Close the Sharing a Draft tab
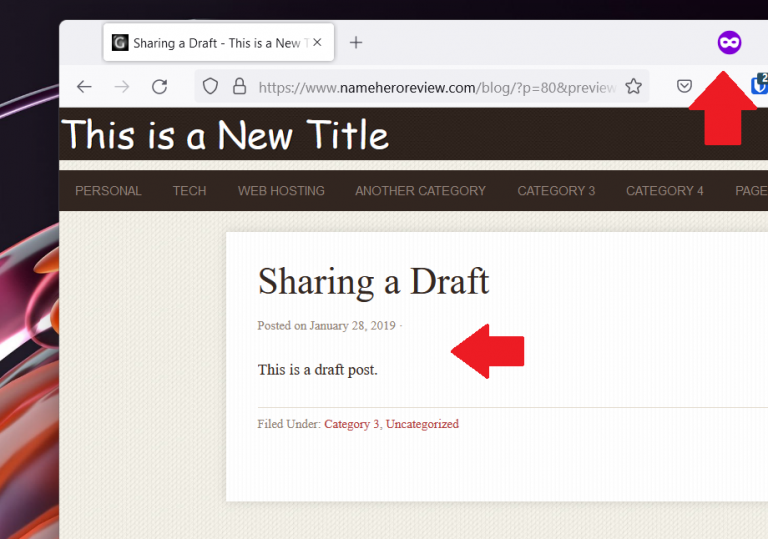 coord(317,43)
